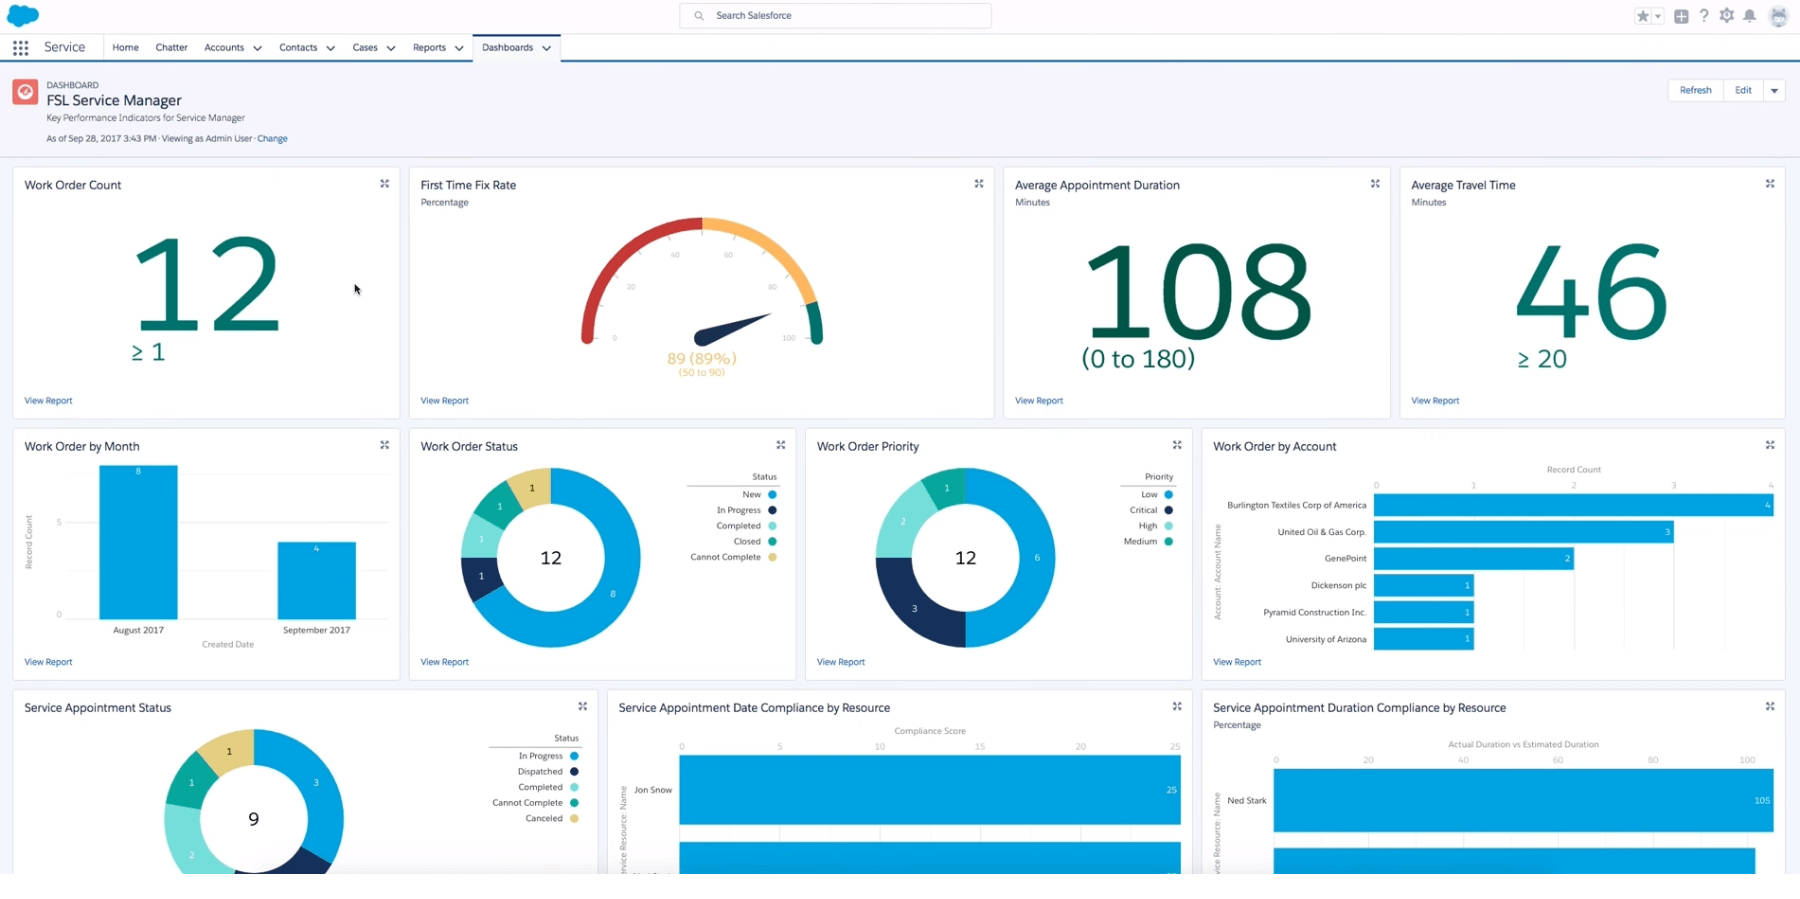Viewport: 1800px width, 899px height.
Task: Click the Dispatched legend dot in Service Appointment Status
Action: pos(574,772)
